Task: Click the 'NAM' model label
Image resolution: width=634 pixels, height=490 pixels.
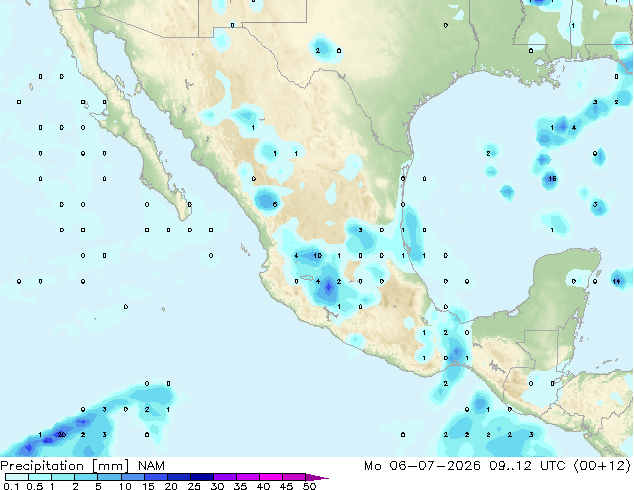Action: point(151,466)
